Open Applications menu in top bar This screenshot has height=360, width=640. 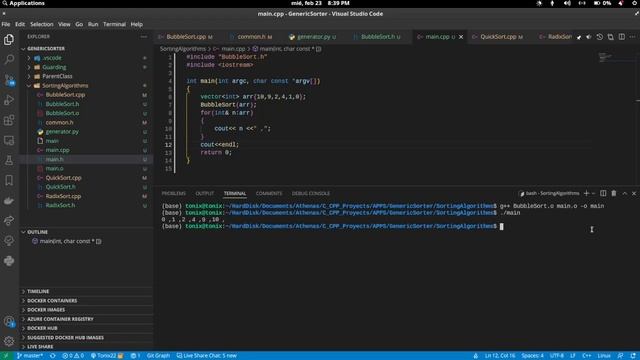[x=23, y=3]
